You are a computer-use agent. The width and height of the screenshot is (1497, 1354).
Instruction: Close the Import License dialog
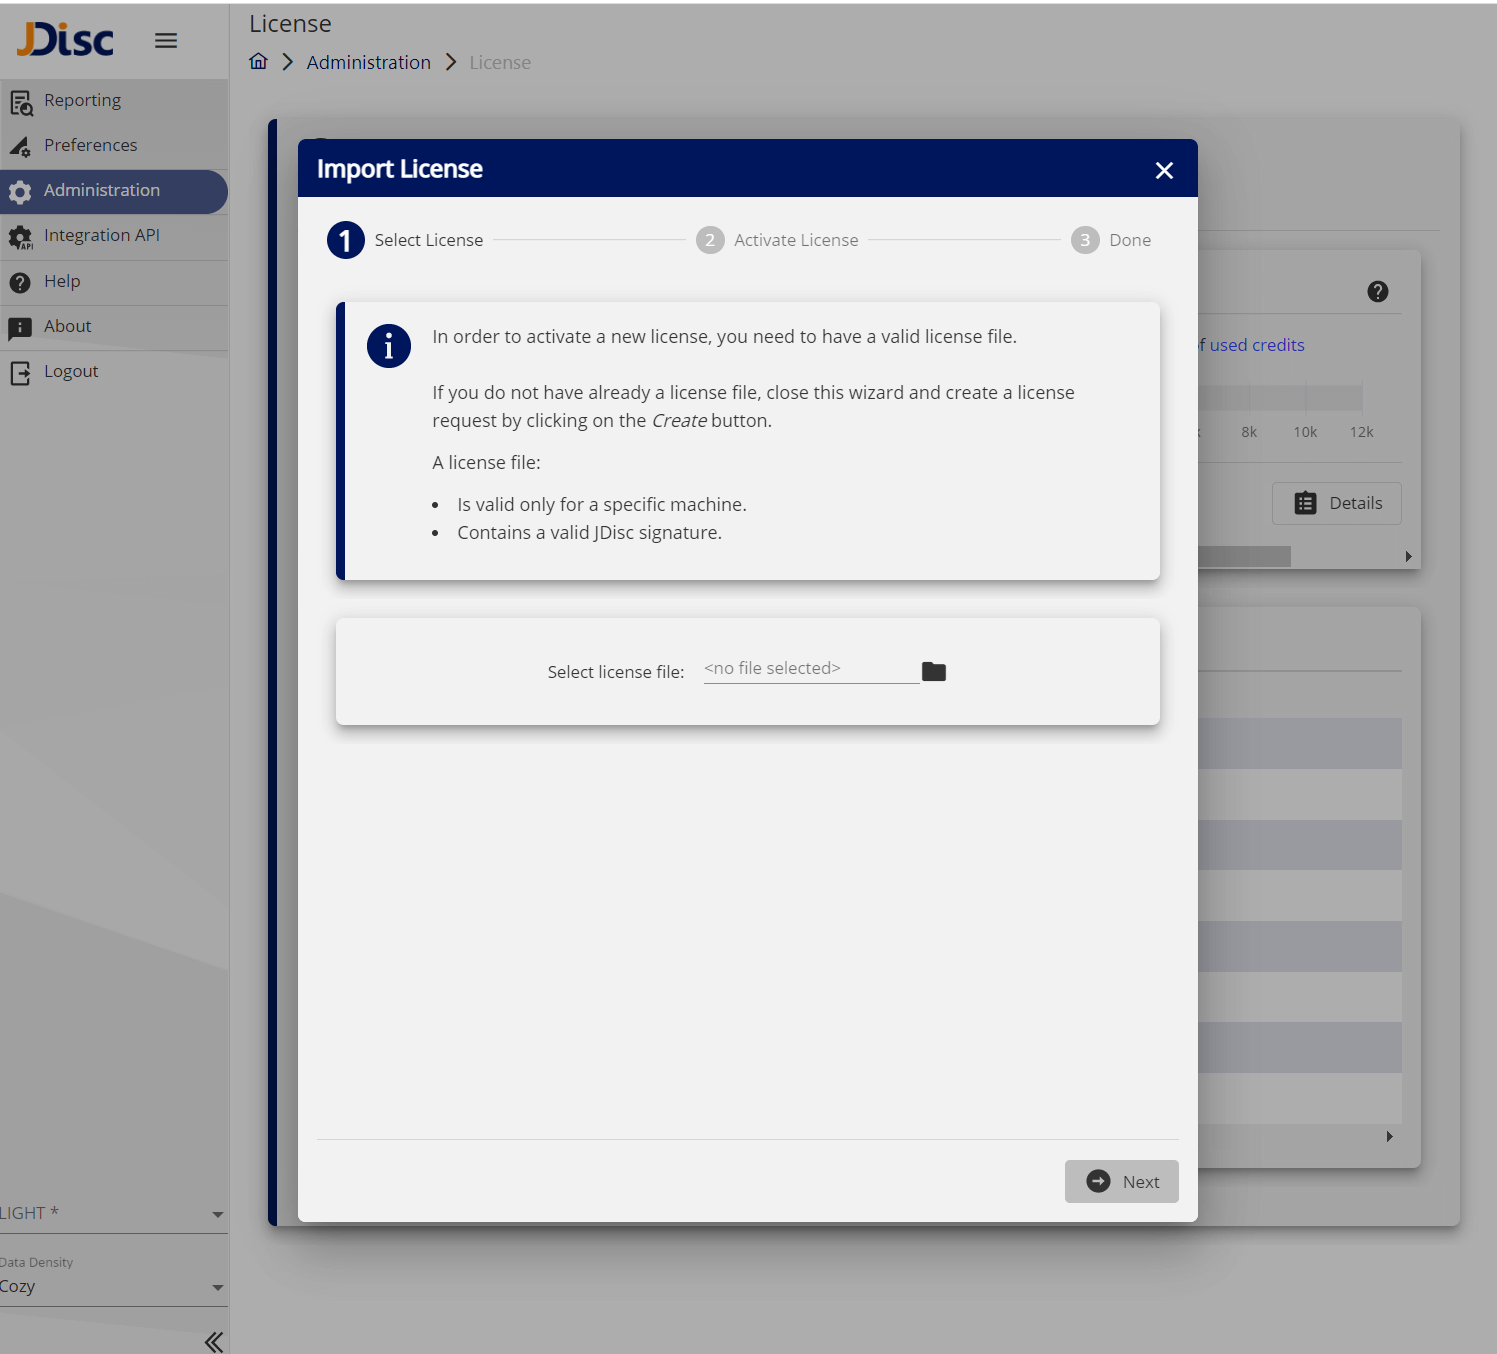(x=1164, y=171)
